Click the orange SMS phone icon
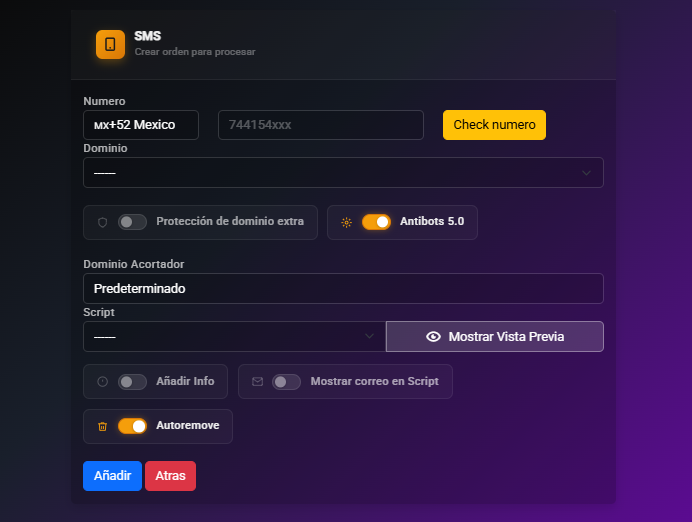The height and width of the screenshot is (522, 692). 110,44
